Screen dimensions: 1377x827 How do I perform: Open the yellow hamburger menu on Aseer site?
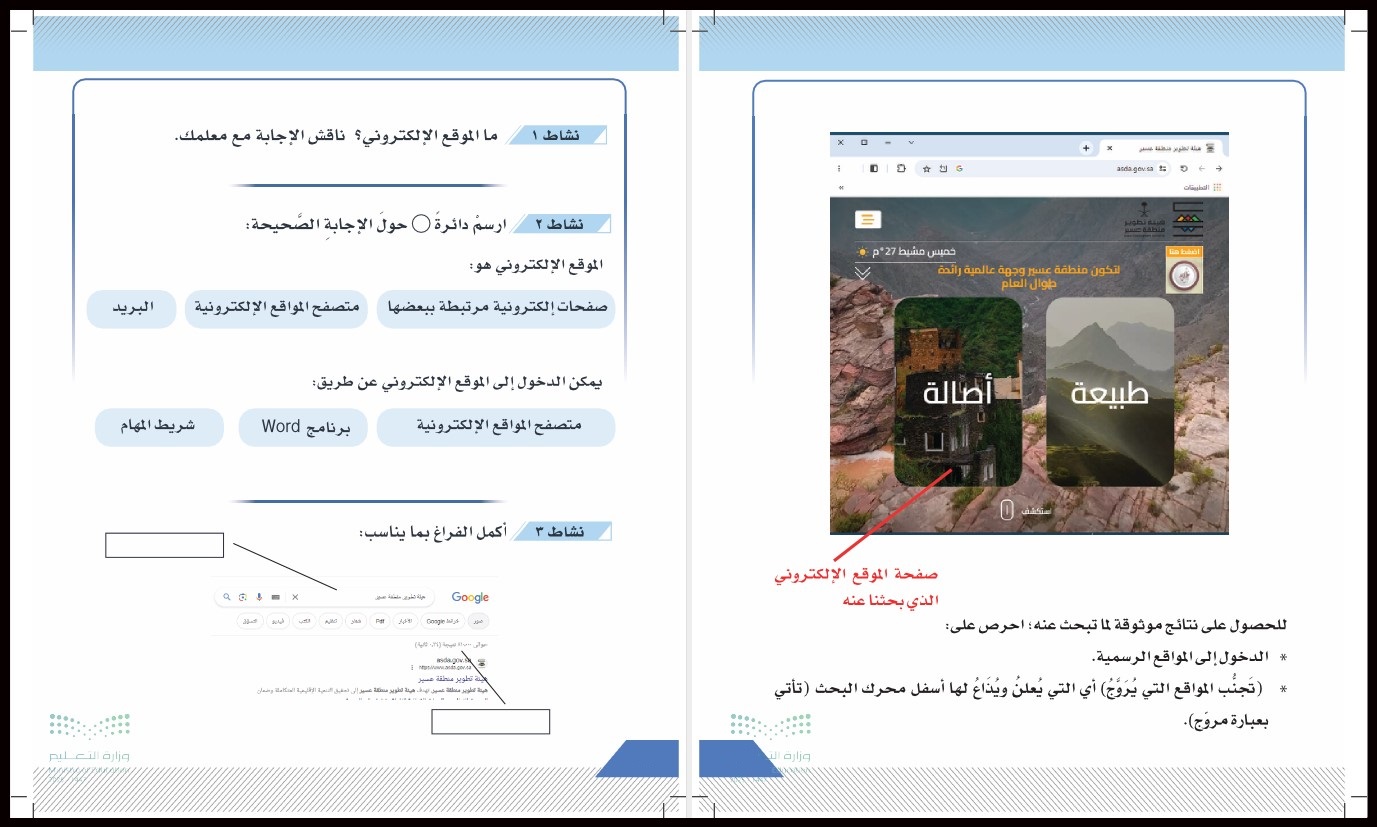pyautogui.click(x=867, y=220)
